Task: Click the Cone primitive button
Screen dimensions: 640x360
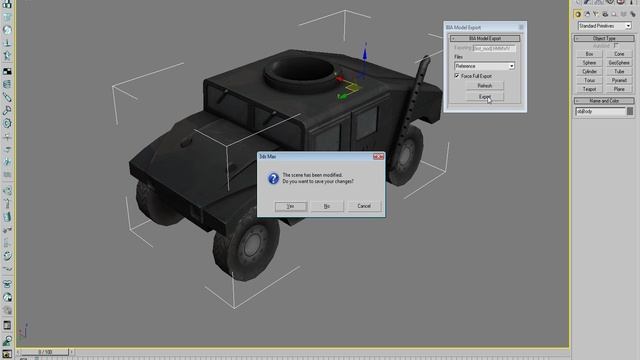Action: click(x=619, y=54)
